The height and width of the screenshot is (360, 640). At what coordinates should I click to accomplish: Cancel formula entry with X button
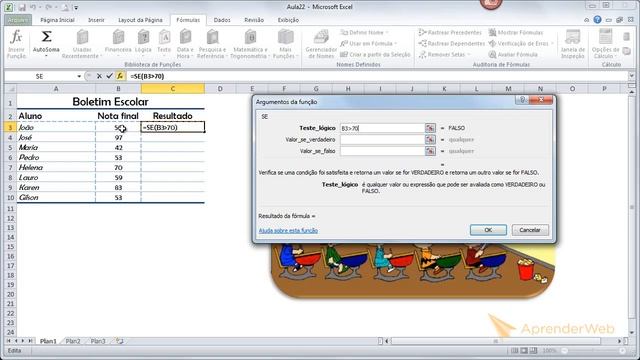pyautogui.click(x=99, y=76)
